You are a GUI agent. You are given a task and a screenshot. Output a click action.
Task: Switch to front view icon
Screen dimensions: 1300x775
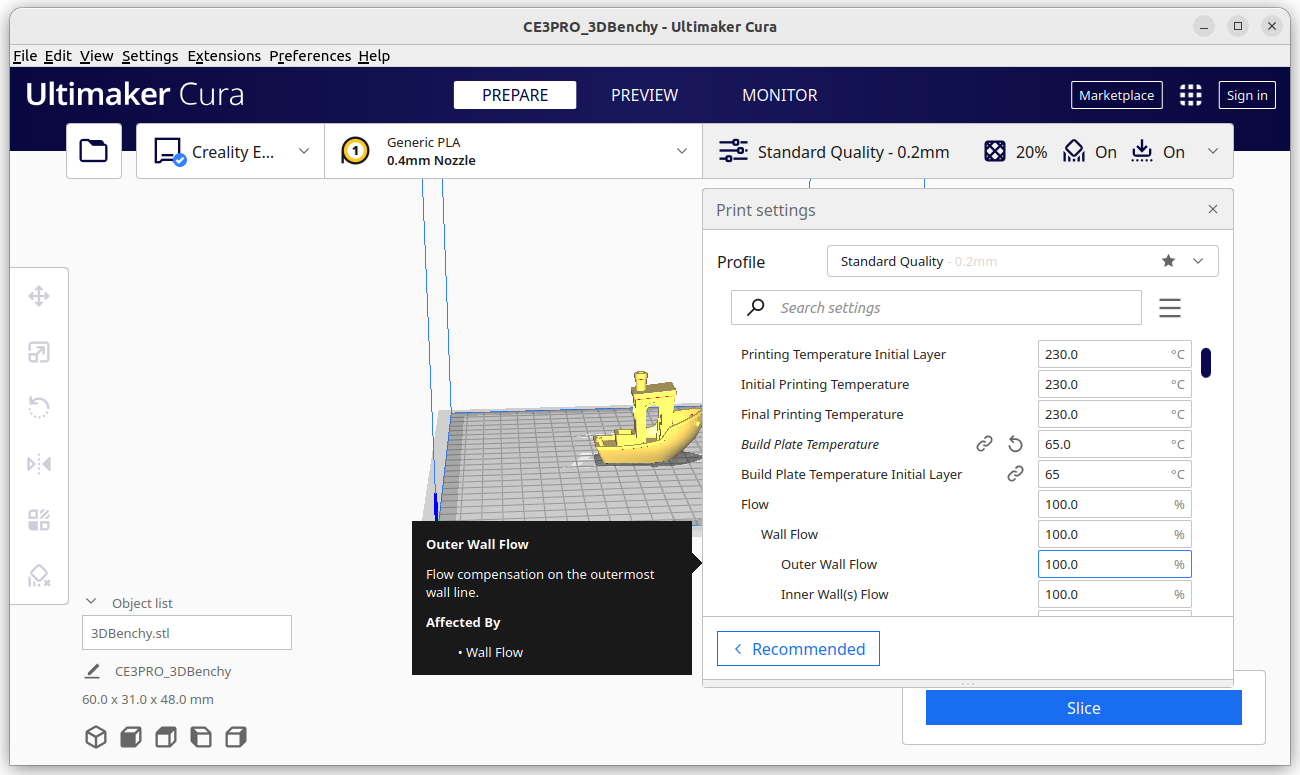(131, 737)
